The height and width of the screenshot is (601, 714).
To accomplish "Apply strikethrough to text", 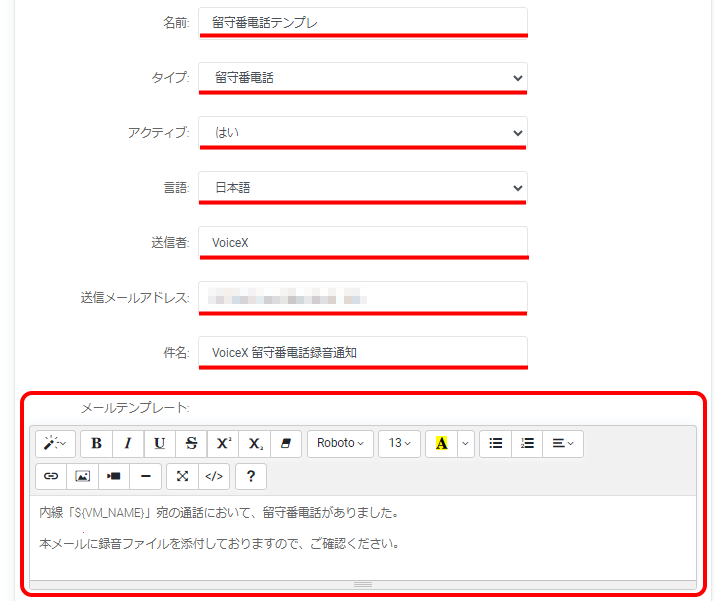I will tap(191, 443).
